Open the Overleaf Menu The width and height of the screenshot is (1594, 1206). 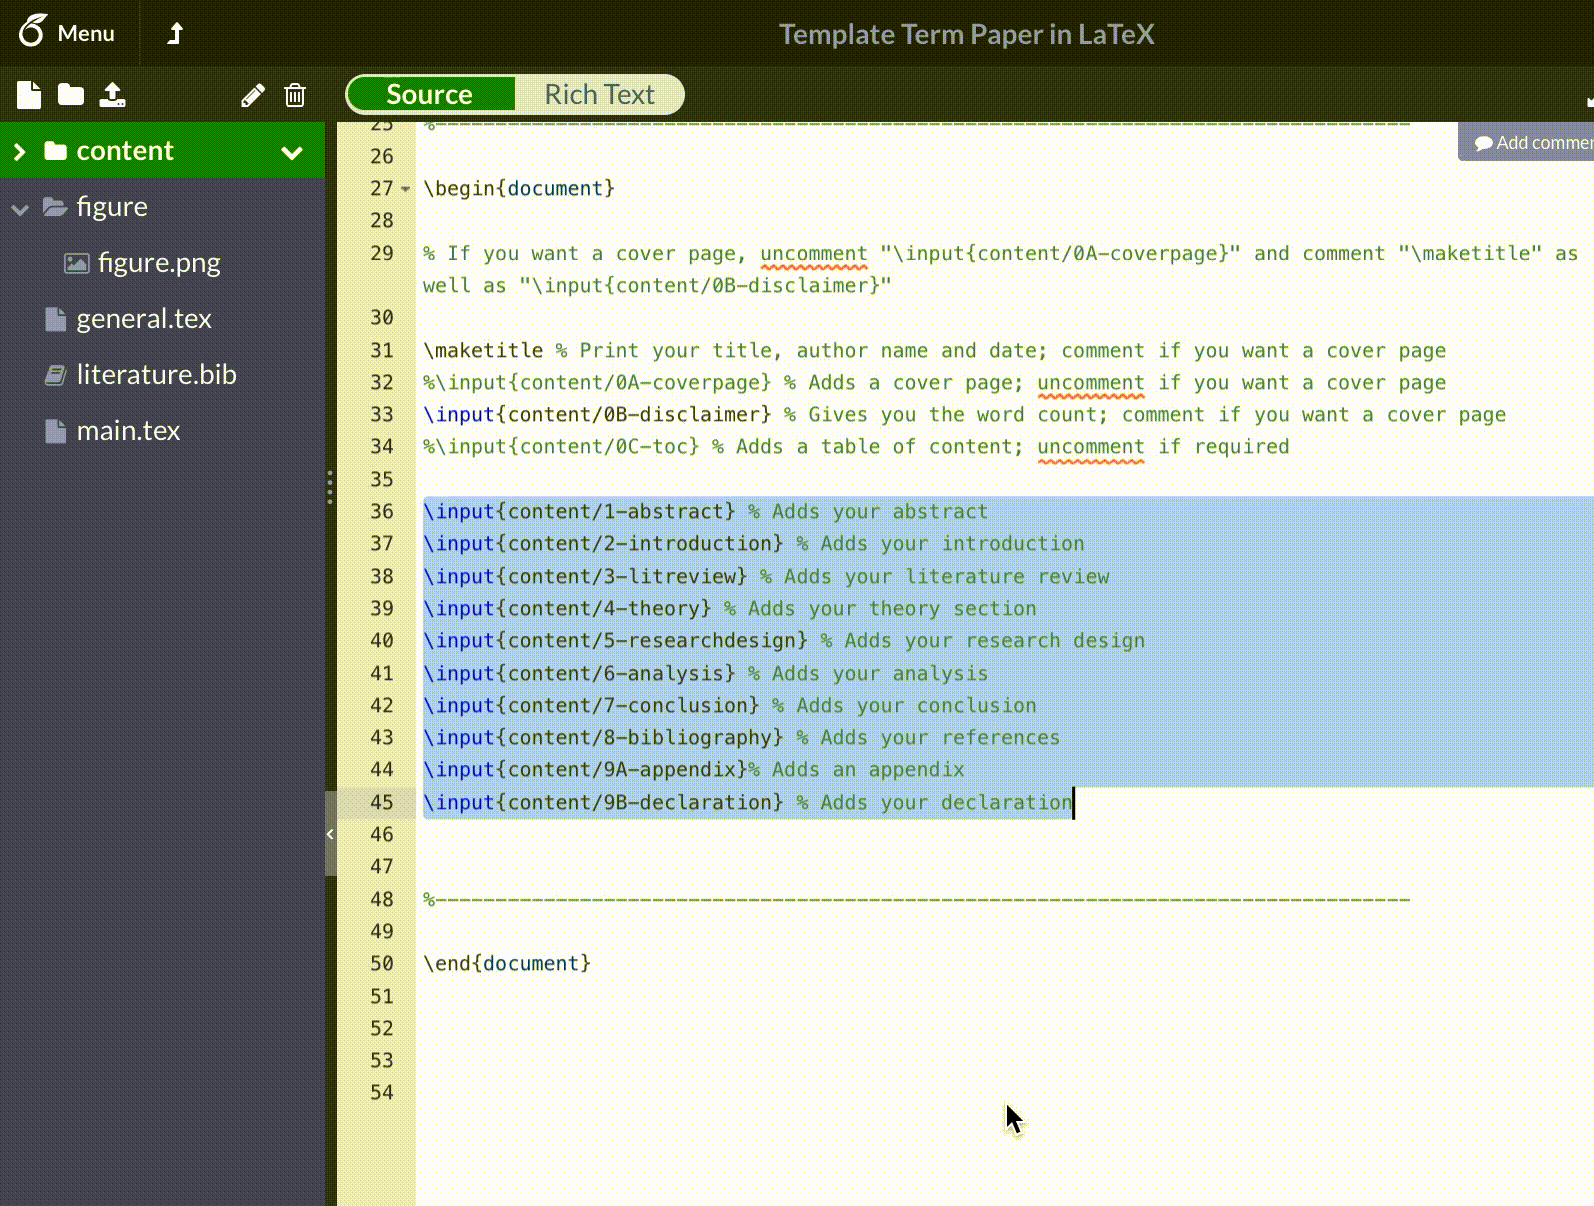pyautogui.click(x=66, y=33)
